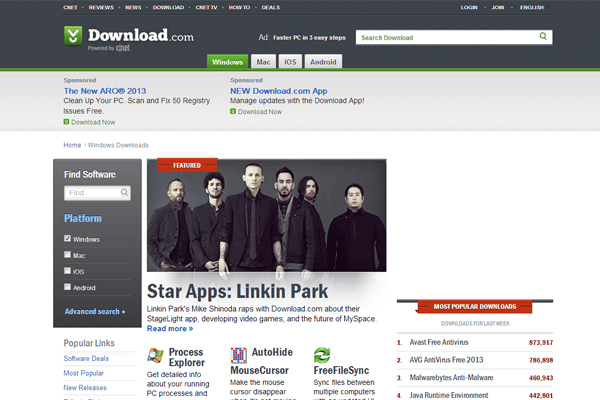Click Download Now under Download.com App
The width and height of the screenshot is (600, 400).
pos(260,112)
